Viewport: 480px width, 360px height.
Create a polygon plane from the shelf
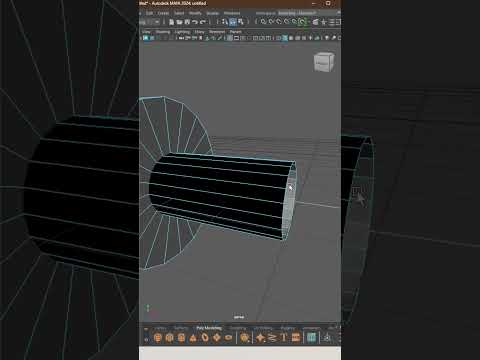(216, 338)
